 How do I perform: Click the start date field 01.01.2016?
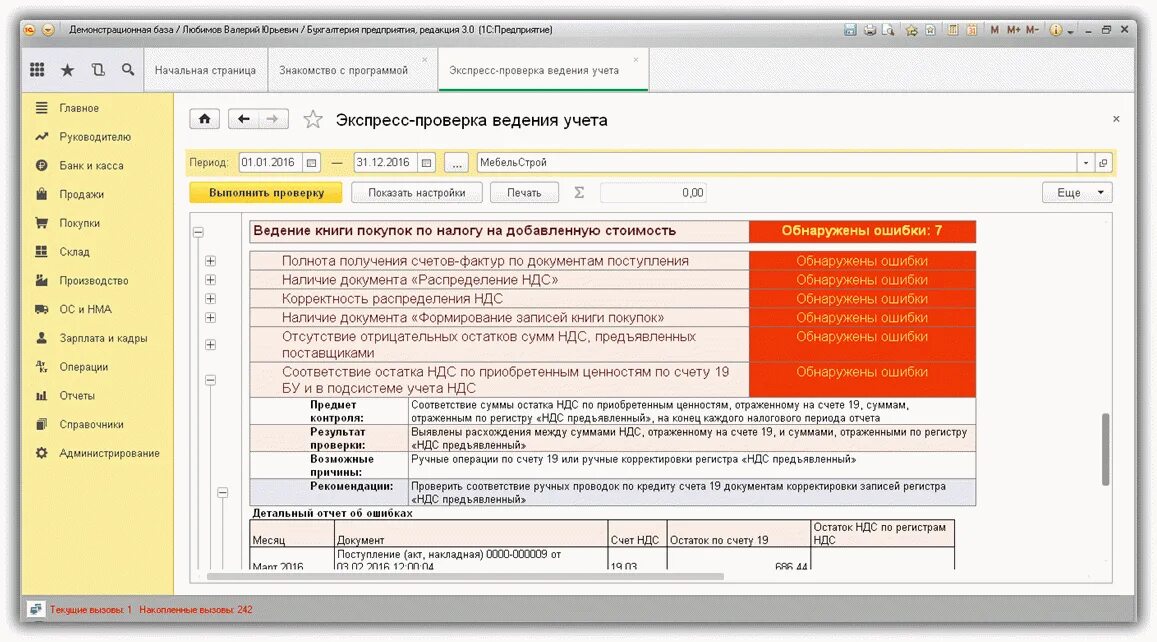pos(271,163)
